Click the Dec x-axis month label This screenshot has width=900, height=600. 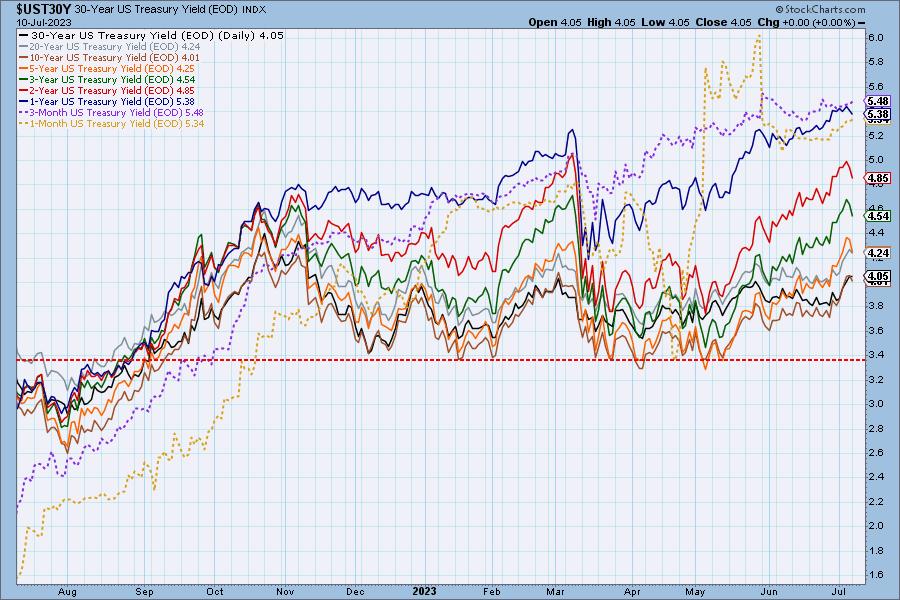coord(355,592)
